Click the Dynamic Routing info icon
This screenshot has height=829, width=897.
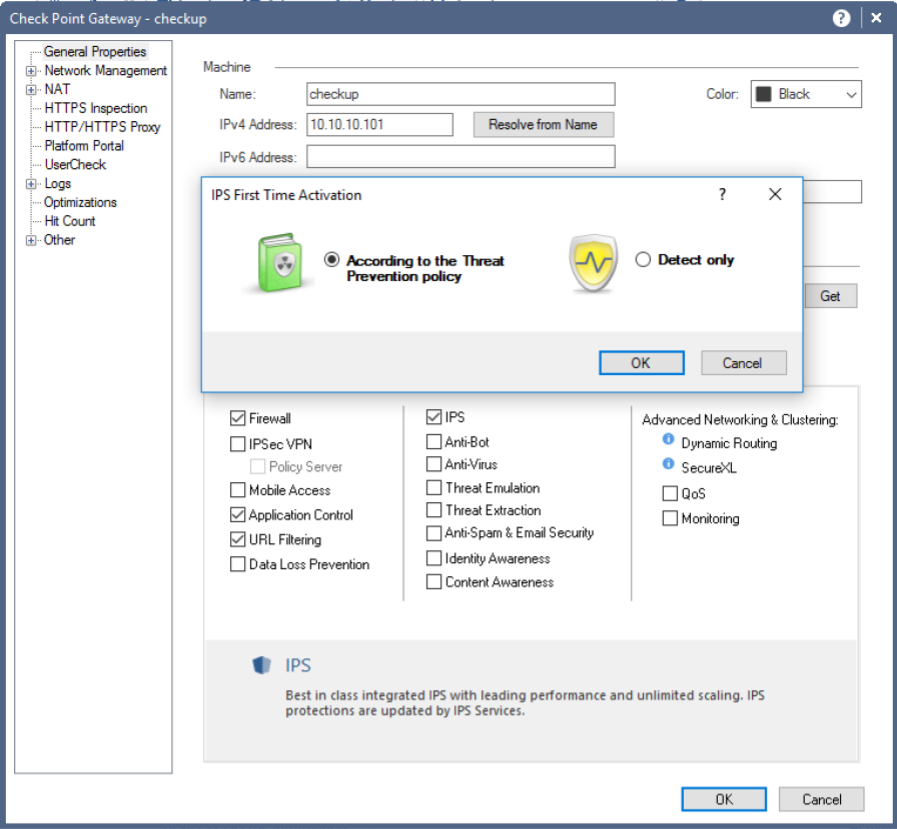pos(668,439)
